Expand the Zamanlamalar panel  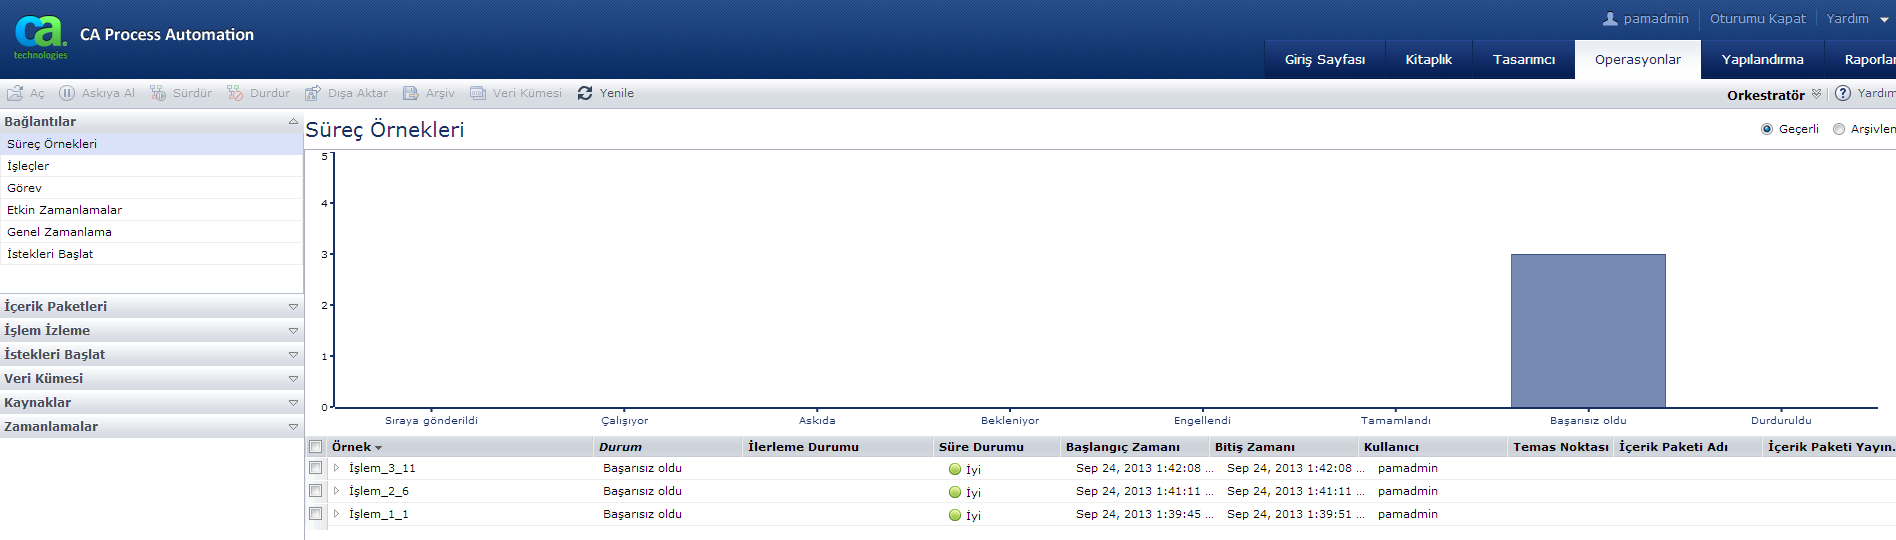(293, 427)
